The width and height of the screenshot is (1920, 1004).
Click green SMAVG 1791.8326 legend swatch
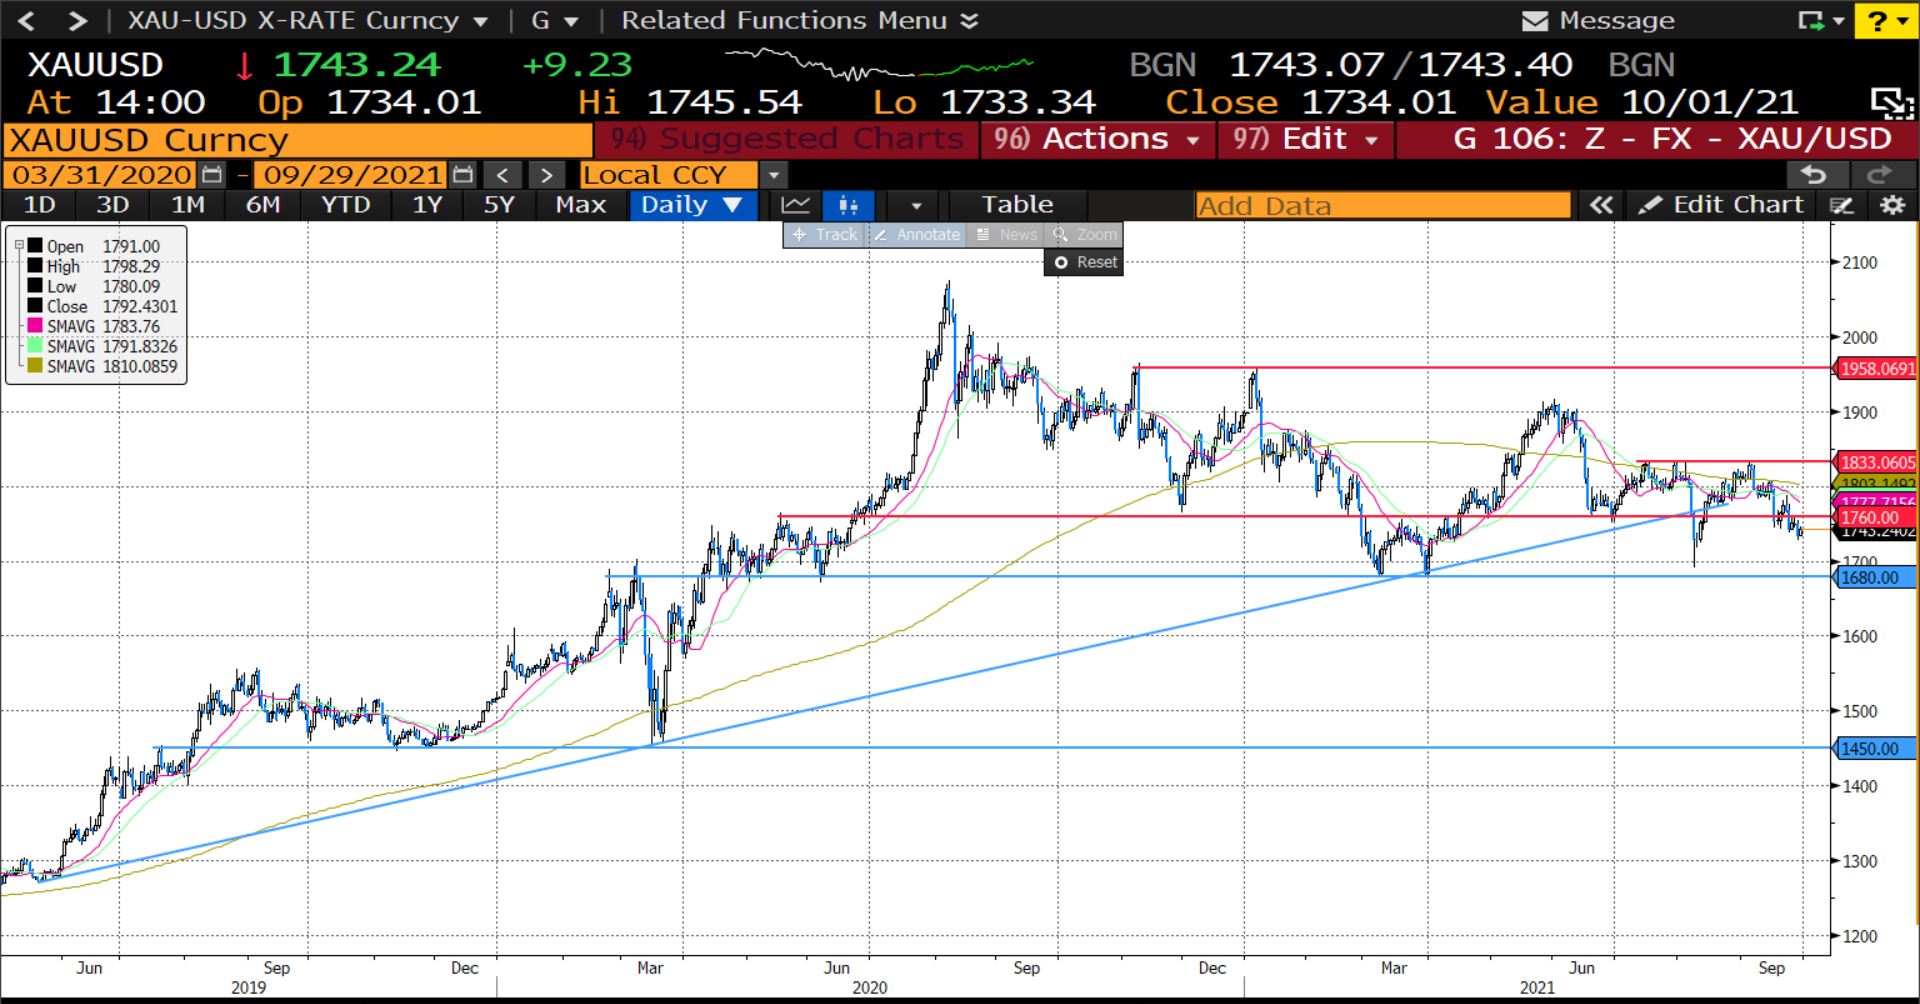coord(35,346)
